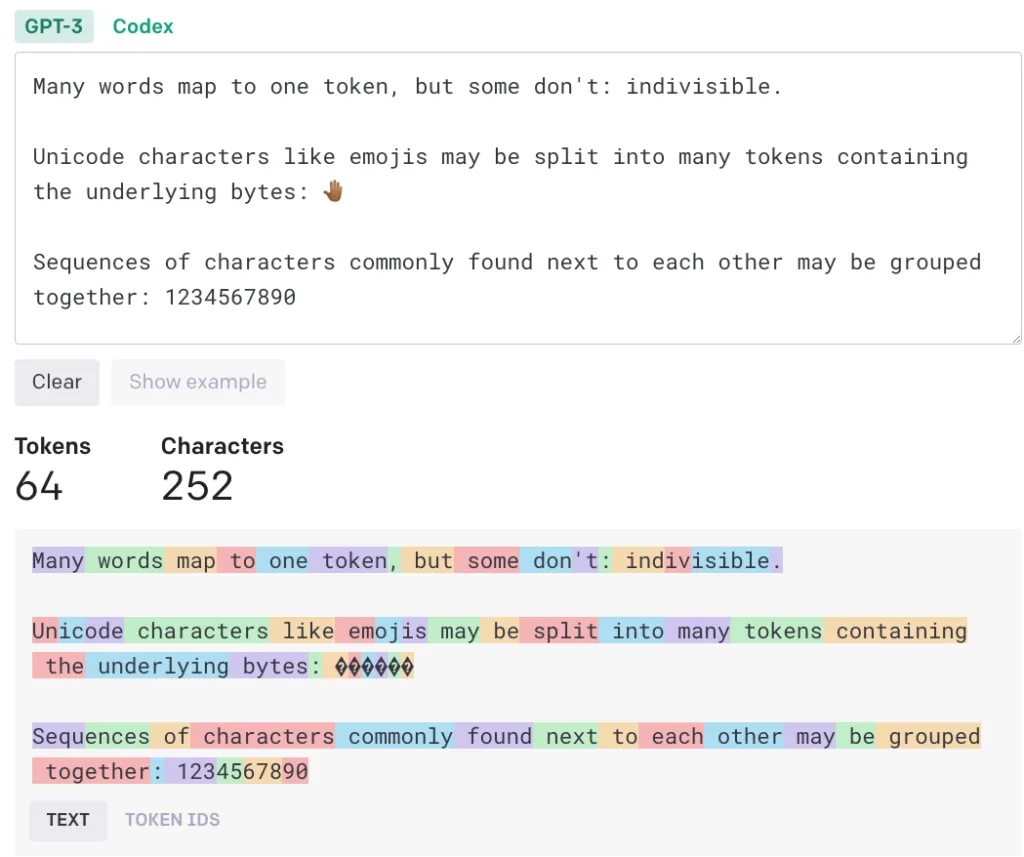The width and height of the screenshot is (1024, 857).
Task: Click the highlighted 'Many' token in the output
Action: pyautogui.click(x=58, y=561)
